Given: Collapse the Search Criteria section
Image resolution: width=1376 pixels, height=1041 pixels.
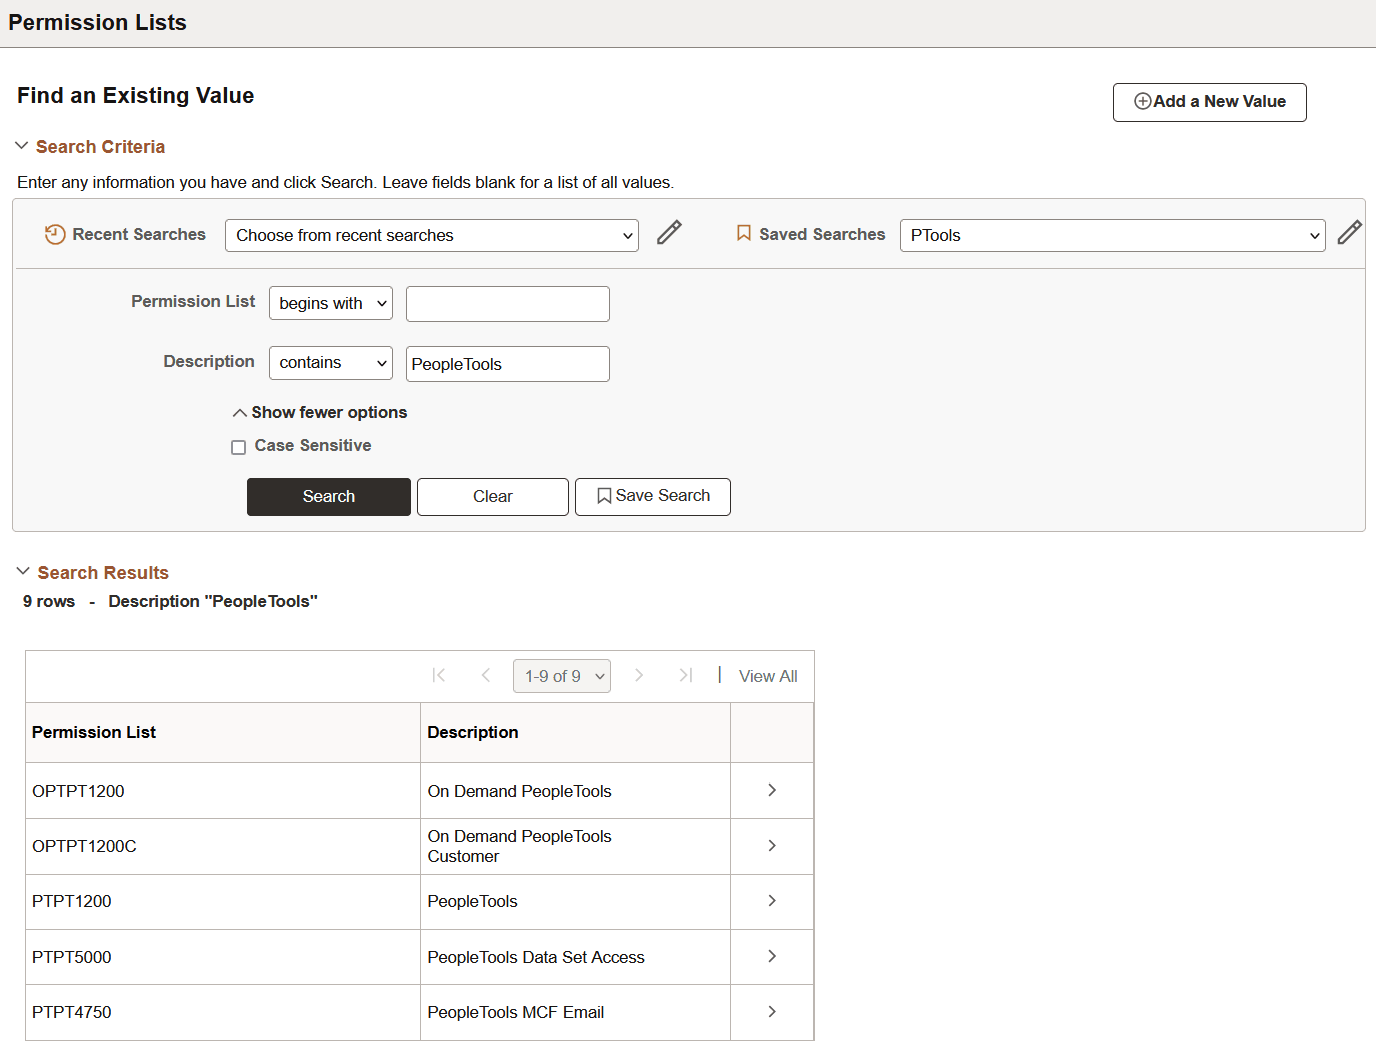Looking at the screenshot, I should (x=22, y=145).
